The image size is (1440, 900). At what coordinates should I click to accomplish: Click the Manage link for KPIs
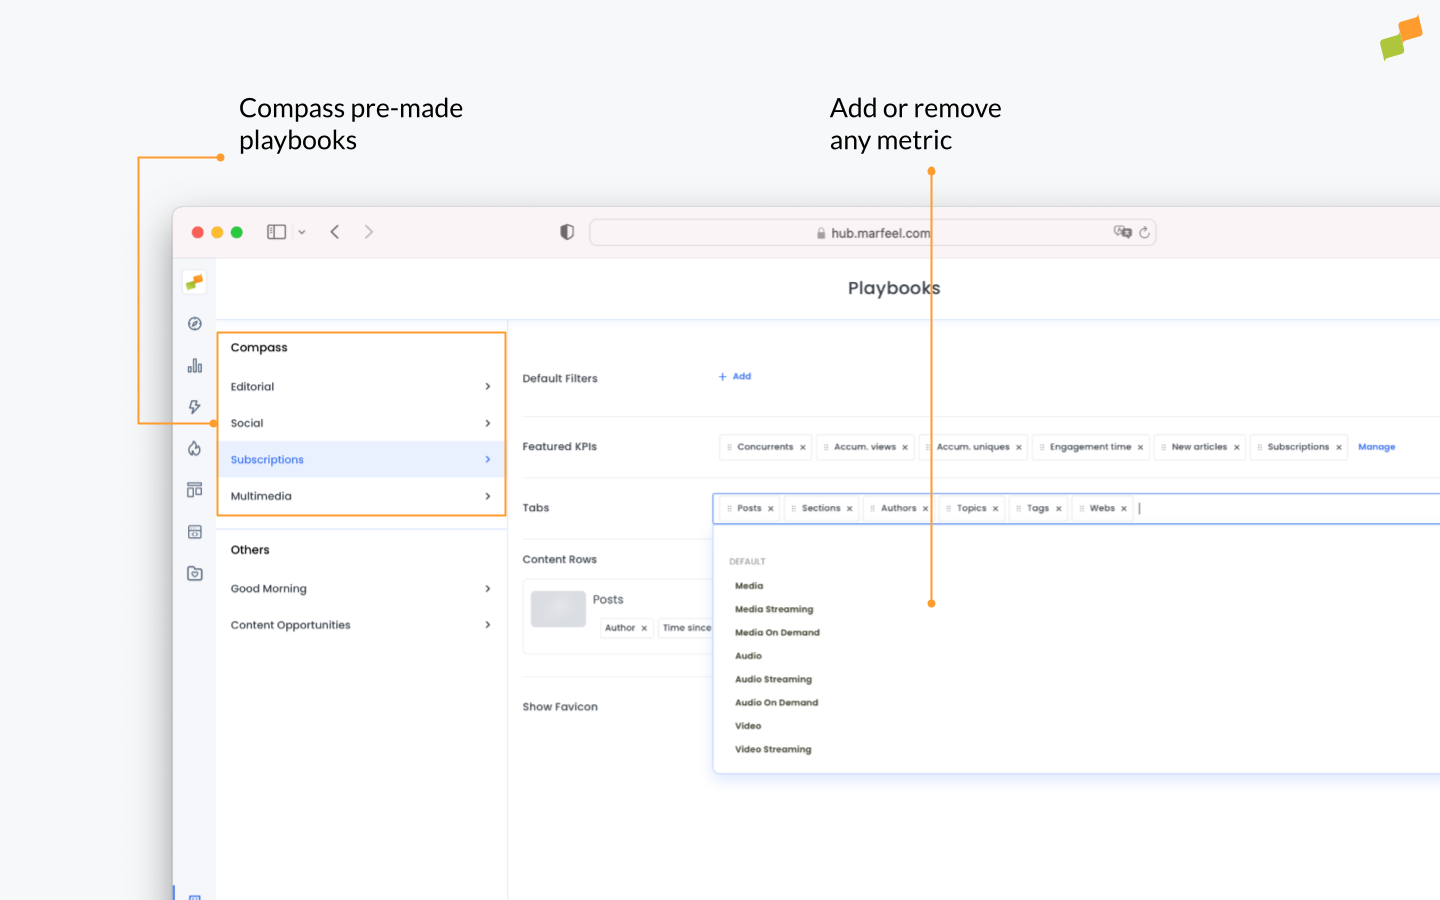coord(1376,447)
